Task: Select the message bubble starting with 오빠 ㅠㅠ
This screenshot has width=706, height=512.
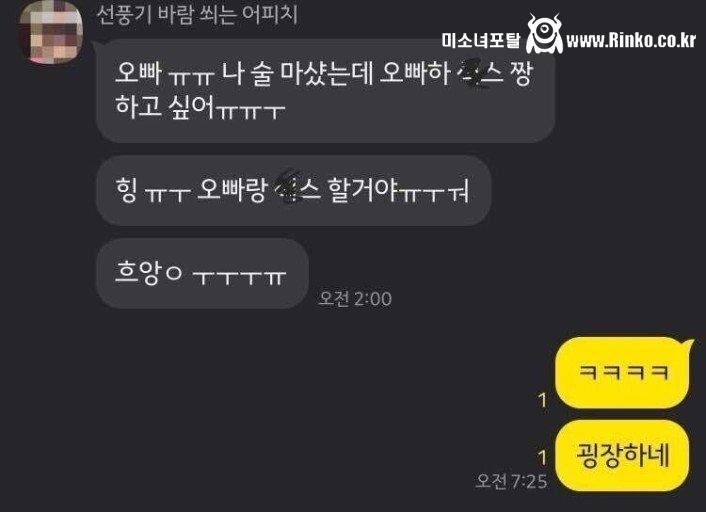Action: point(325,91)
